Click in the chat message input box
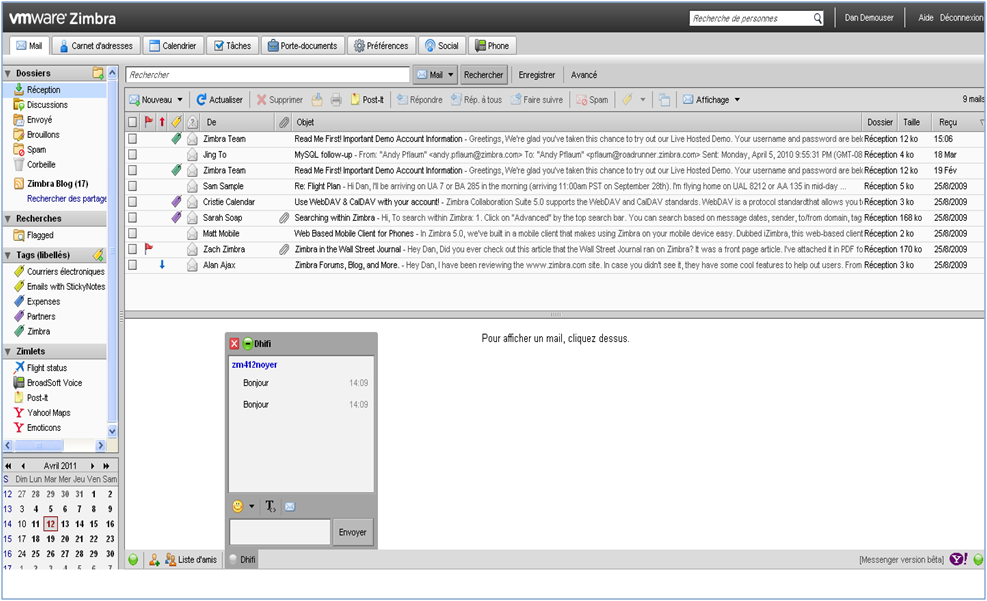The width and height of the screenshot is (987, 601). (x=280, y=532)
